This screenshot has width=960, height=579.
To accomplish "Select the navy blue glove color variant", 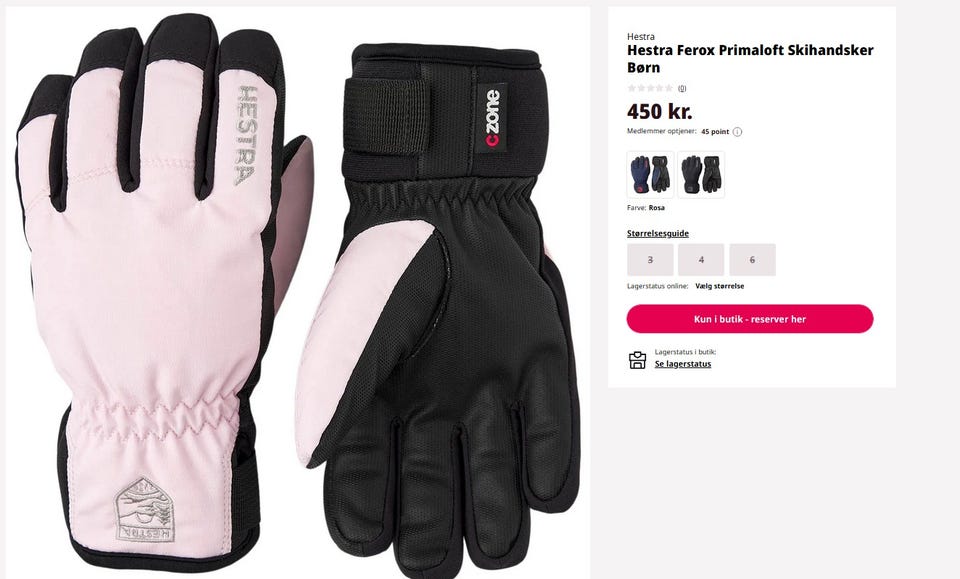I will tap(650, 174).
